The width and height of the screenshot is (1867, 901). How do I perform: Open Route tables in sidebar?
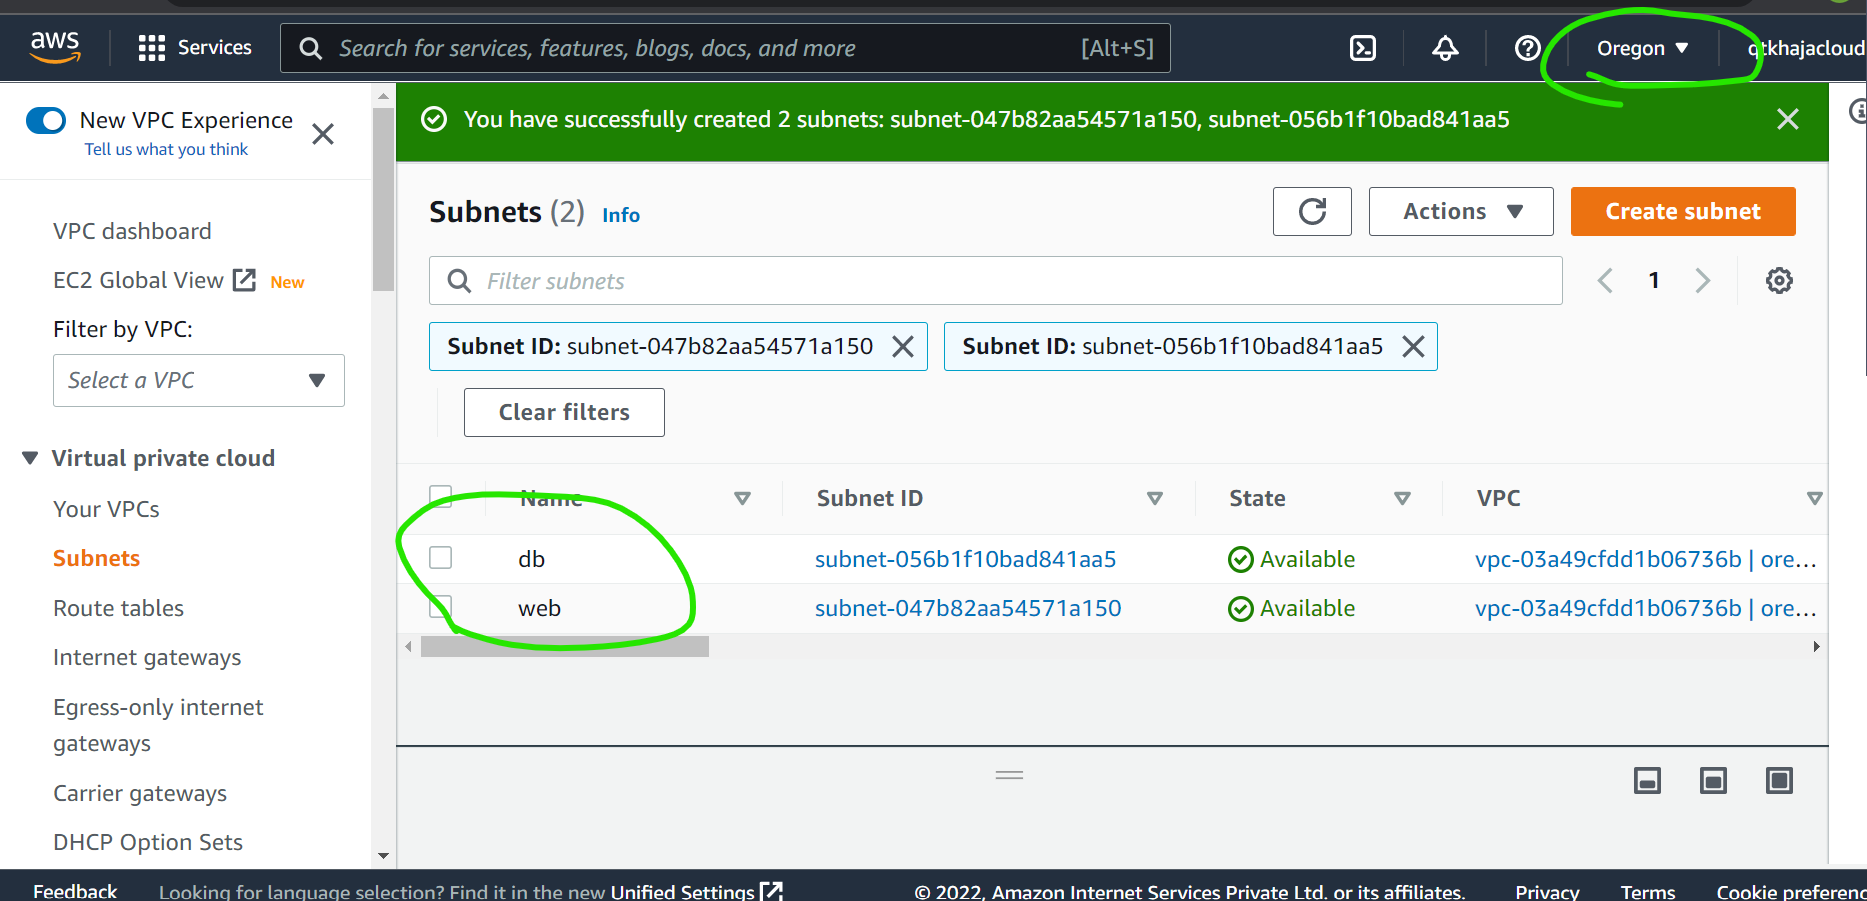coord(118,608)
